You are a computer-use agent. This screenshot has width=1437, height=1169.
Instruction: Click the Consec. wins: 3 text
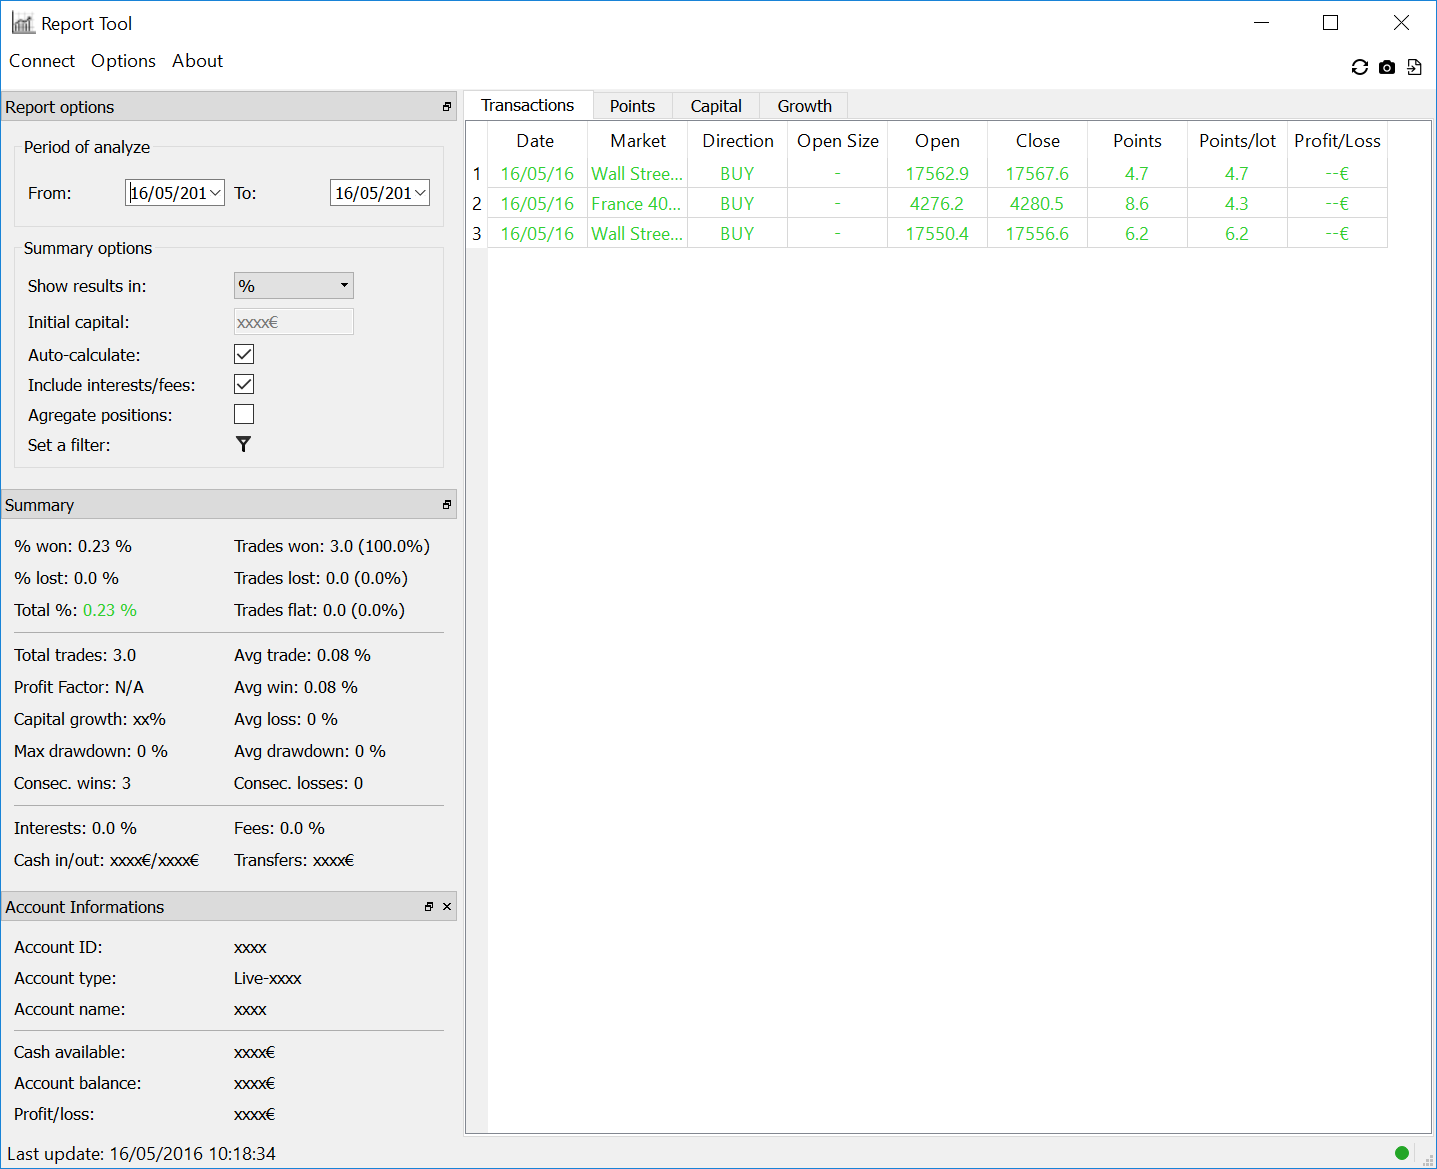[x=73, y=783]
